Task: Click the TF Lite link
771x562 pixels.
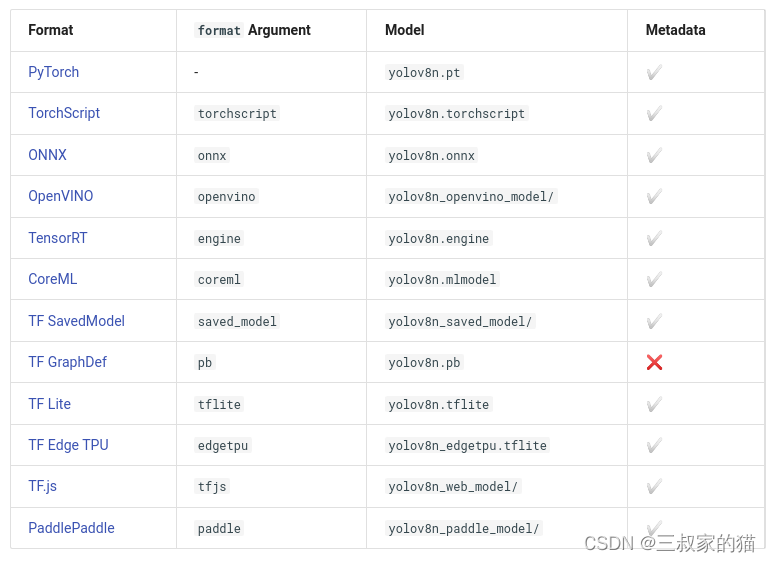Action: (x=49, y=404)
